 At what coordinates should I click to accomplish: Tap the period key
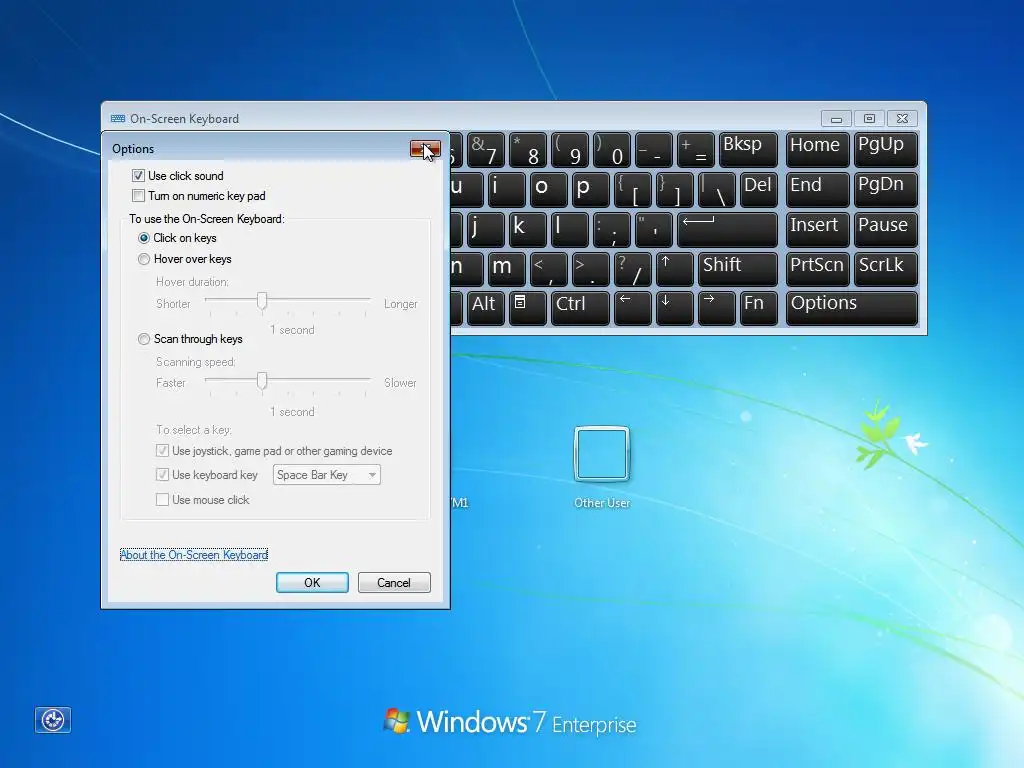[x=590, y=268]
